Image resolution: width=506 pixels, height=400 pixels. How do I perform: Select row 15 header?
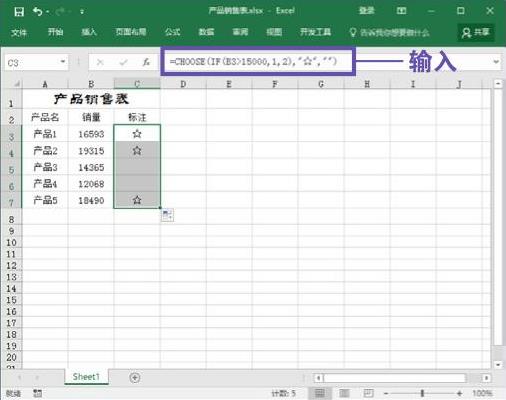(x=11, y=300)
